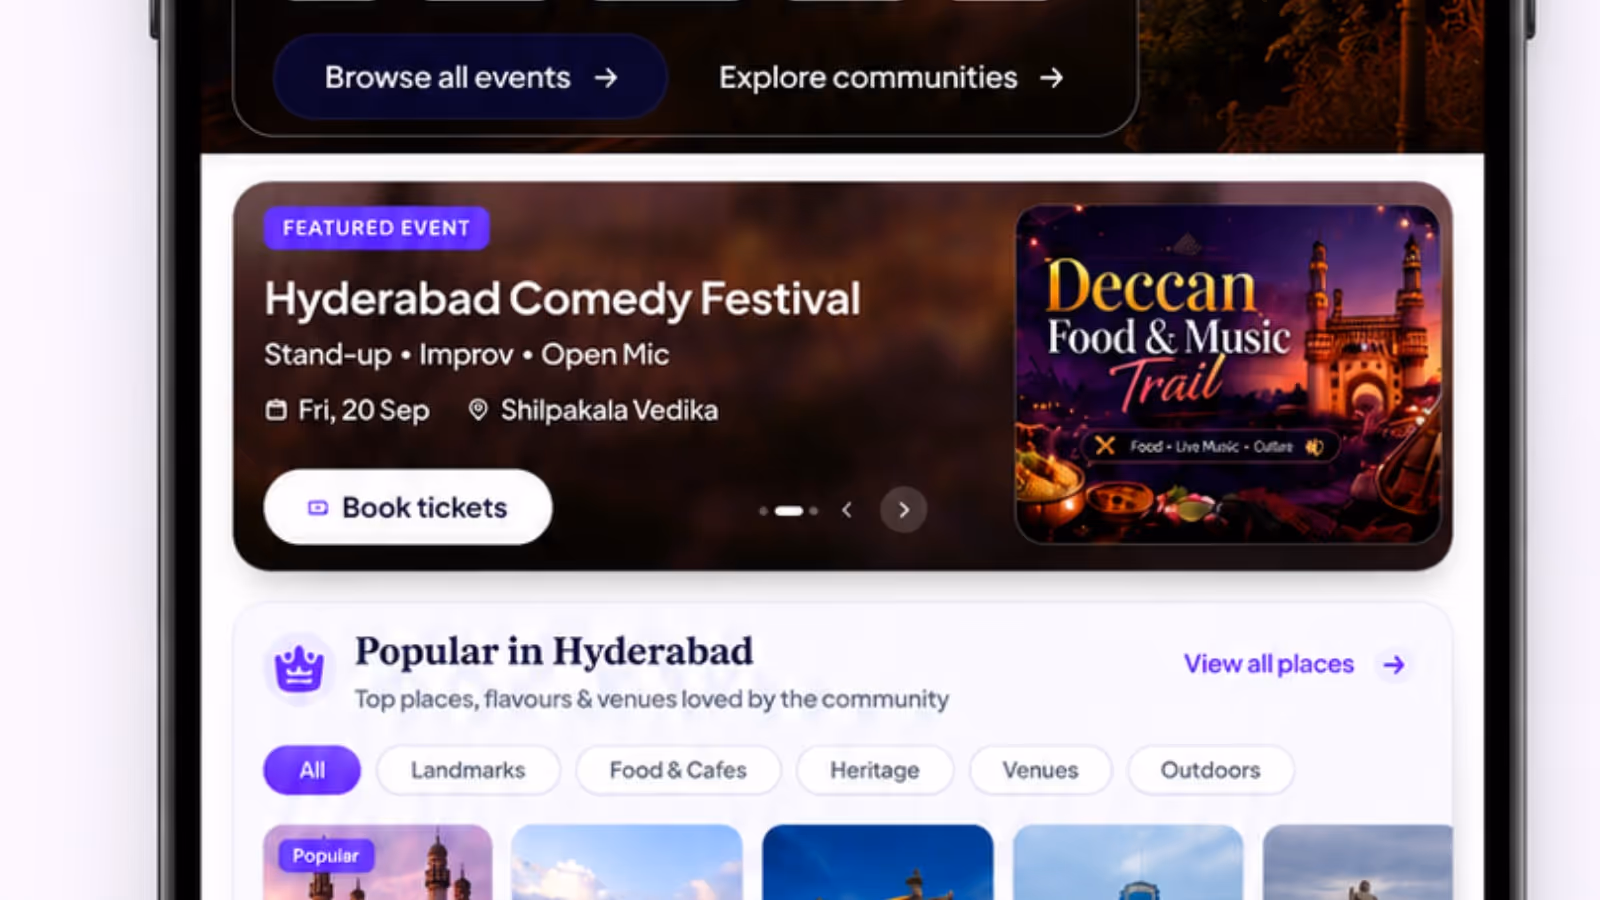Open View all places link
This screenshot has width=1600, height=900.
coord(1269,664)
